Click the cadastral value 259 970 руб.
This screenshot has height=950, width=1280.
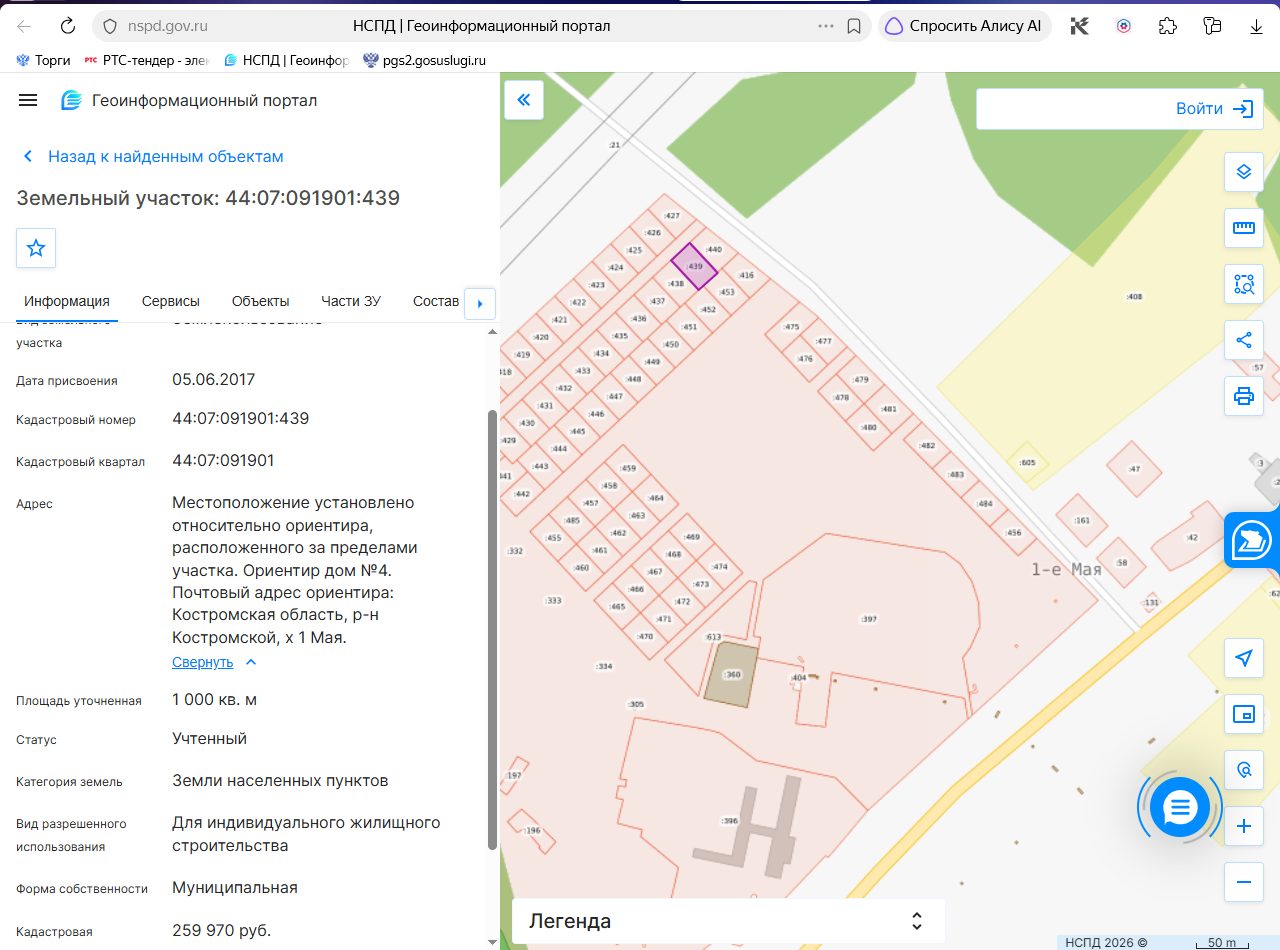pos(221,930)
